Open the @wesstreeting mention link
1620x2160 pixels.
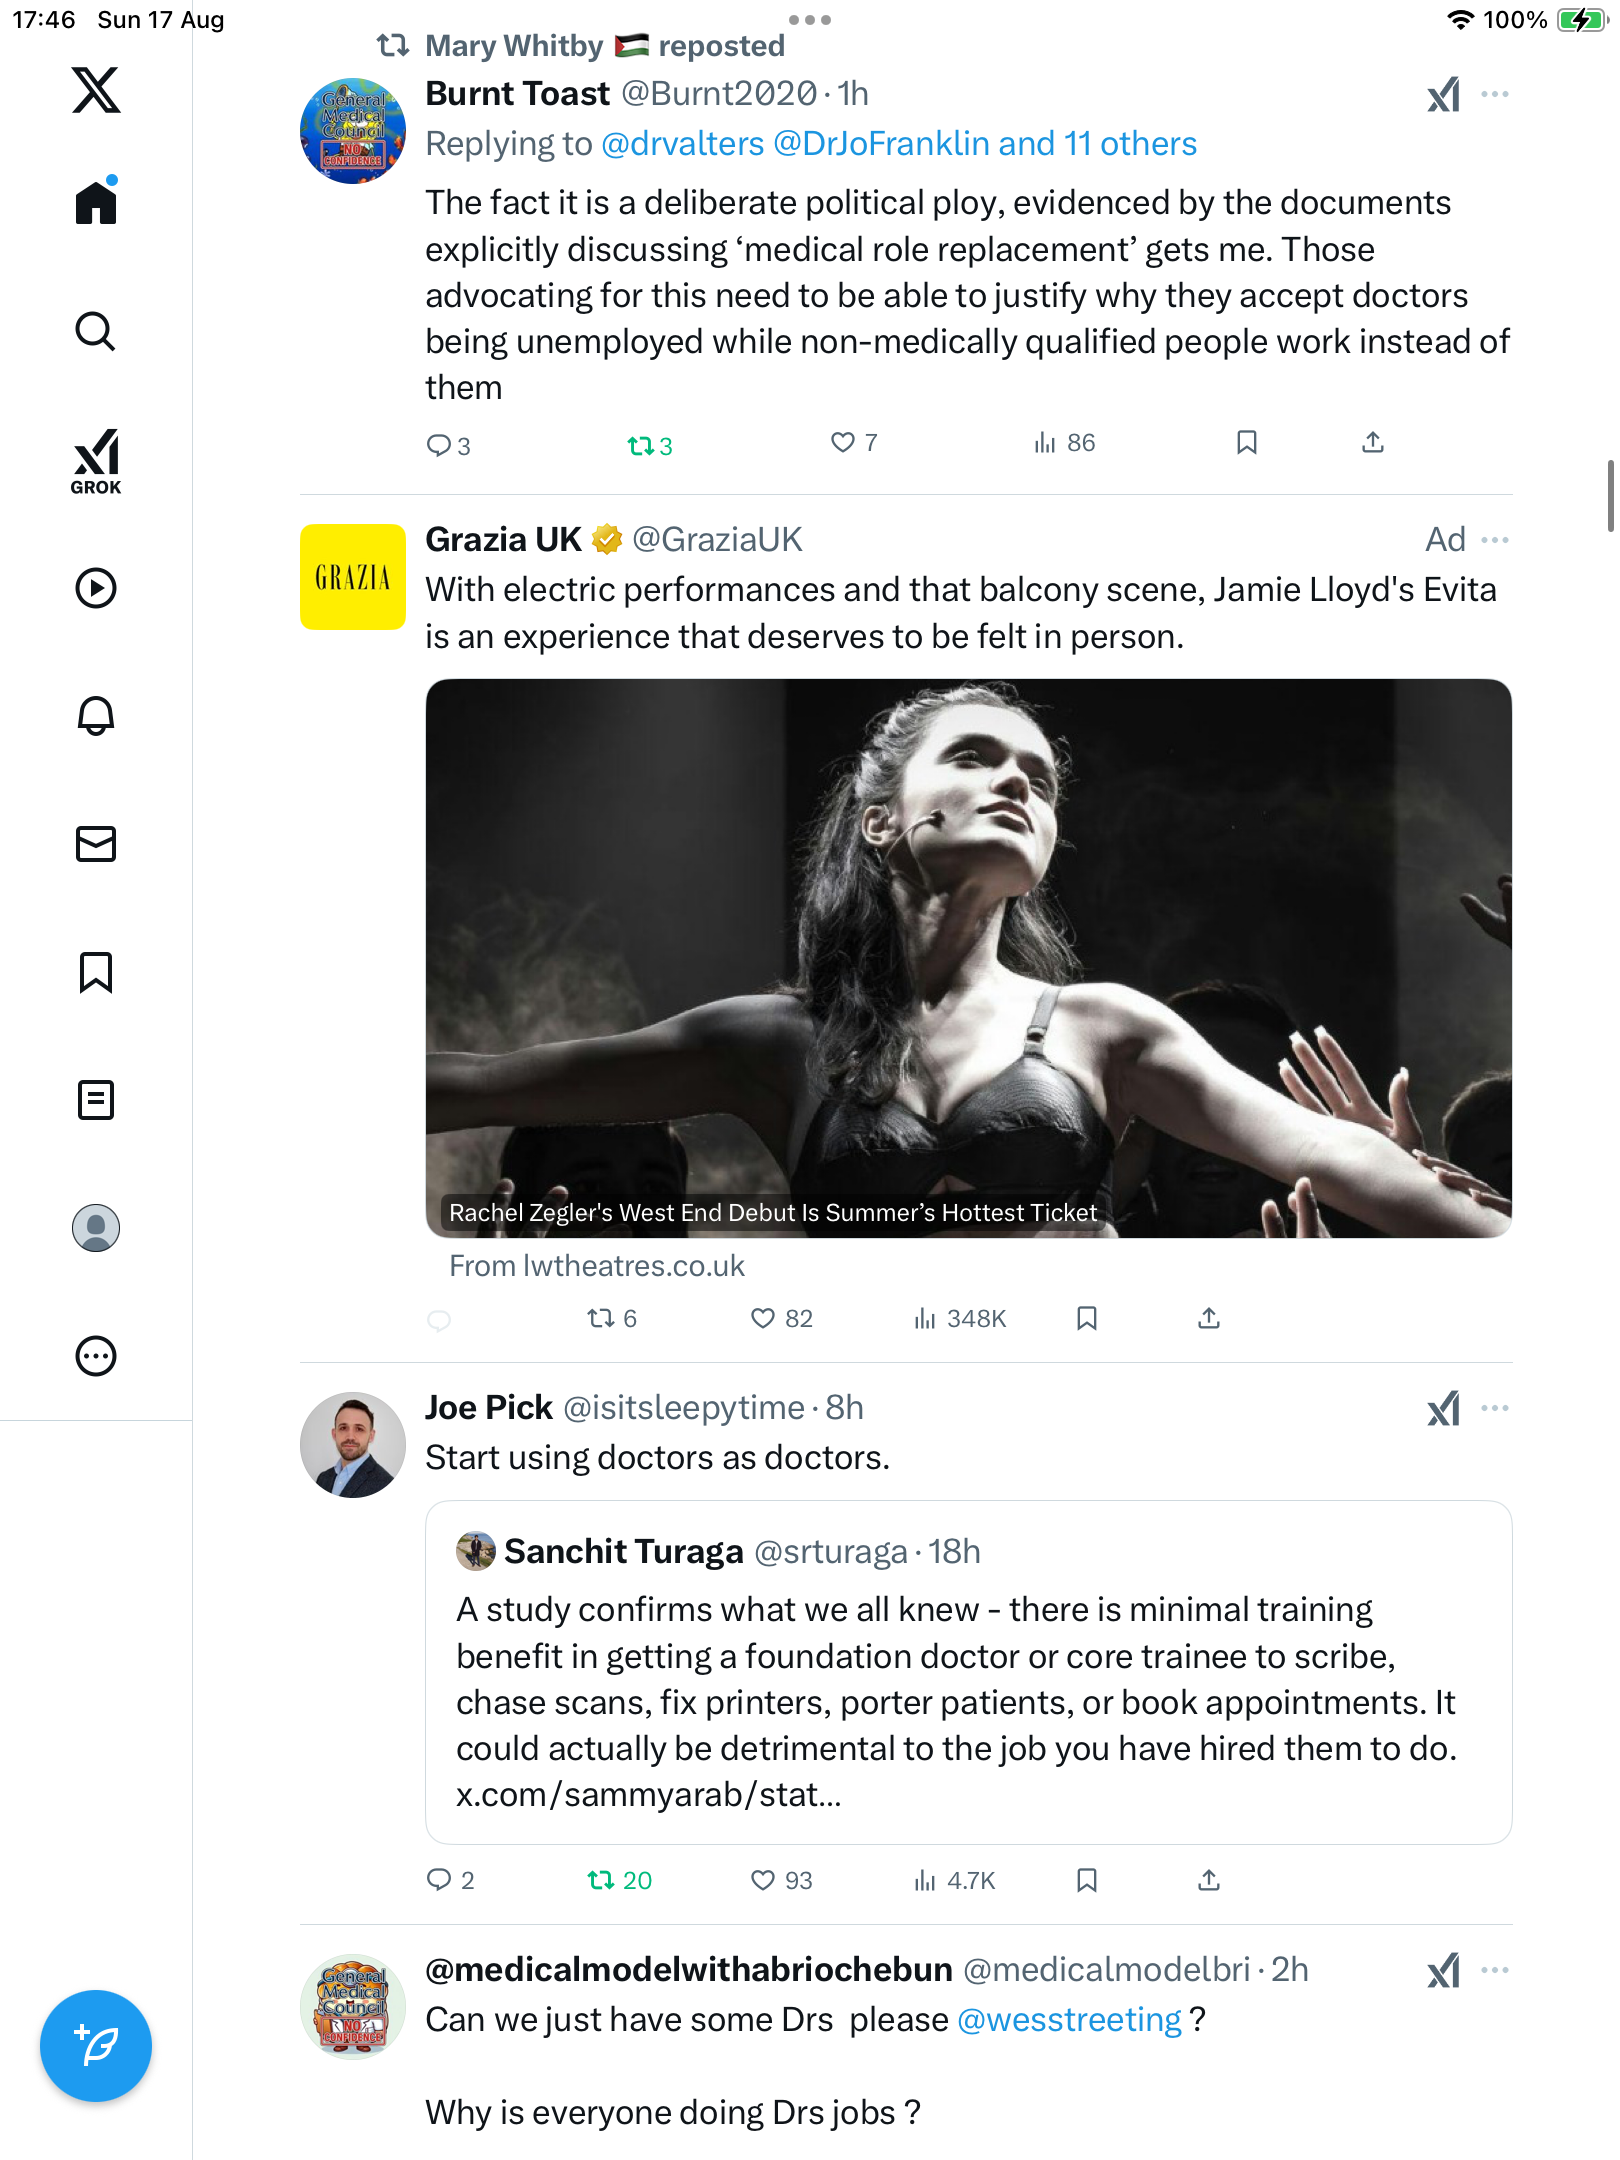[1069, 2020]
